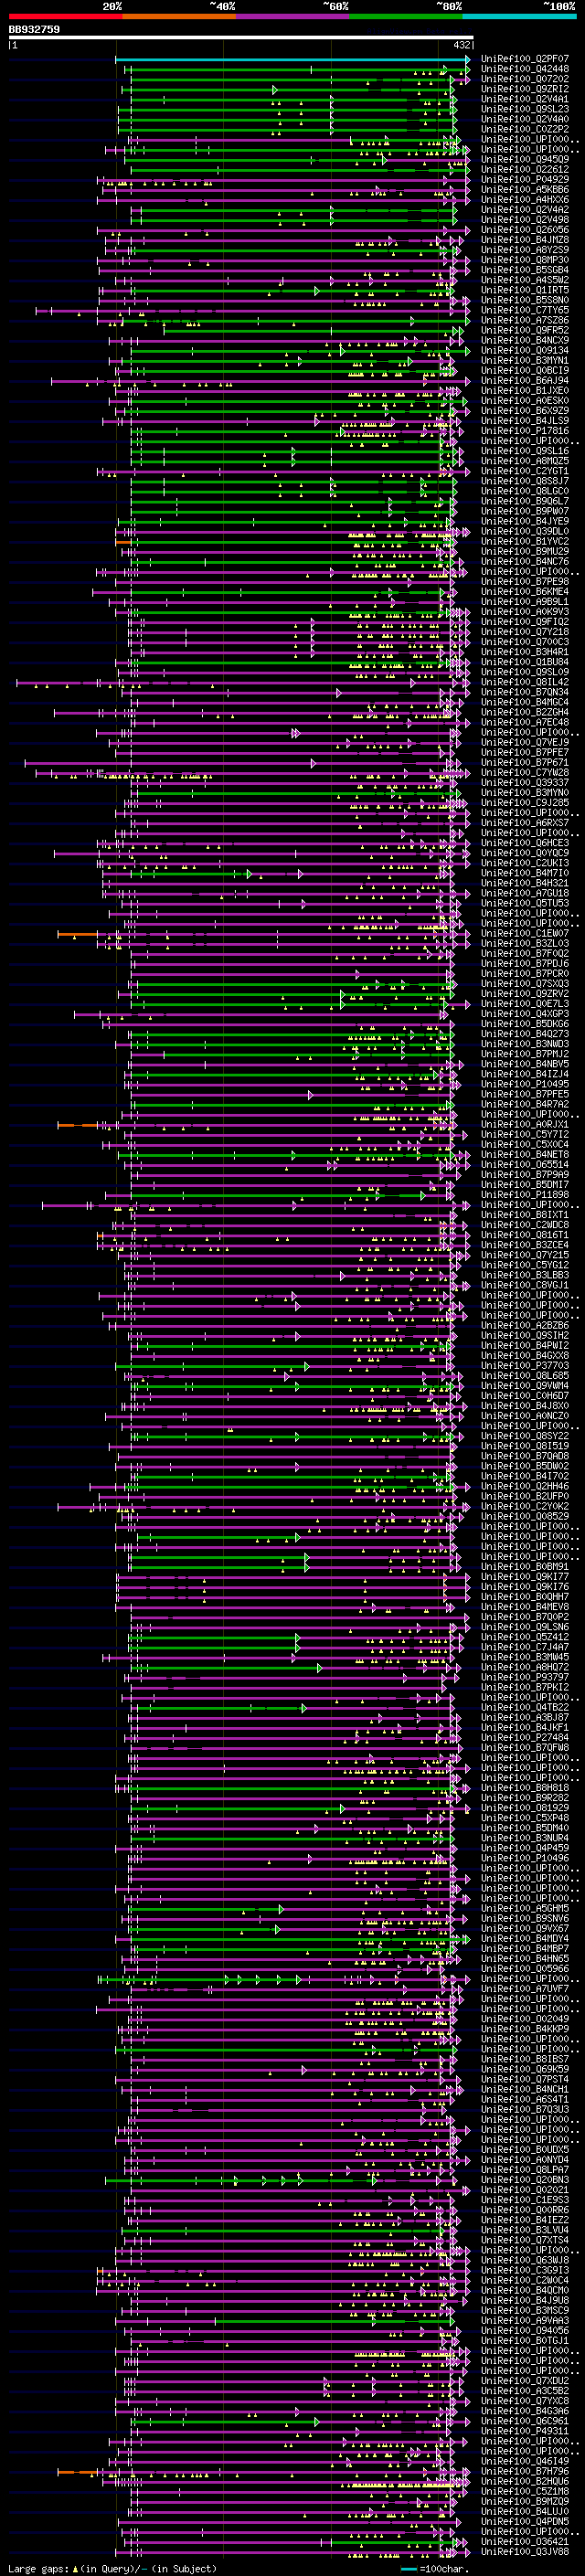Select hit label UniRef100_A2BZB6

pyautogui.click(x=525, y=1325)
